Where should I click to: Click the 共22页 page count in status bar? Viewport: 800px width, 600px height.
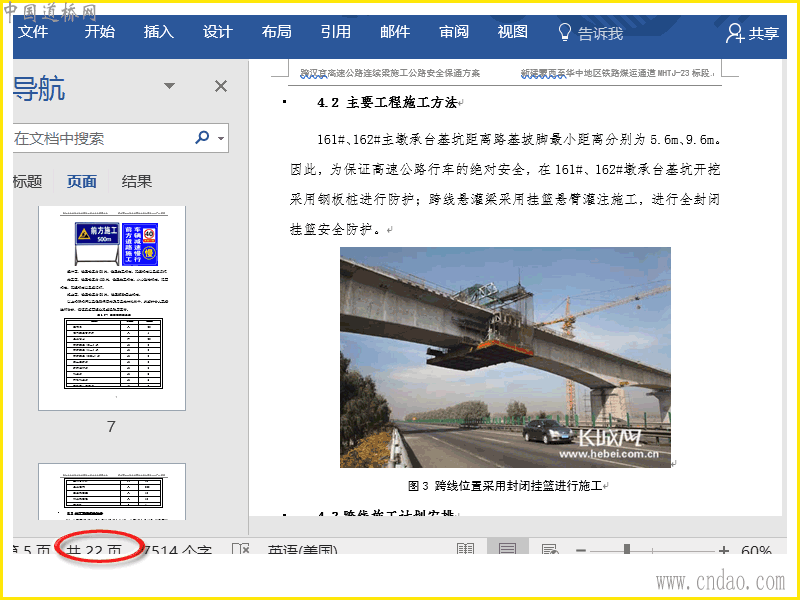(94, 550)
